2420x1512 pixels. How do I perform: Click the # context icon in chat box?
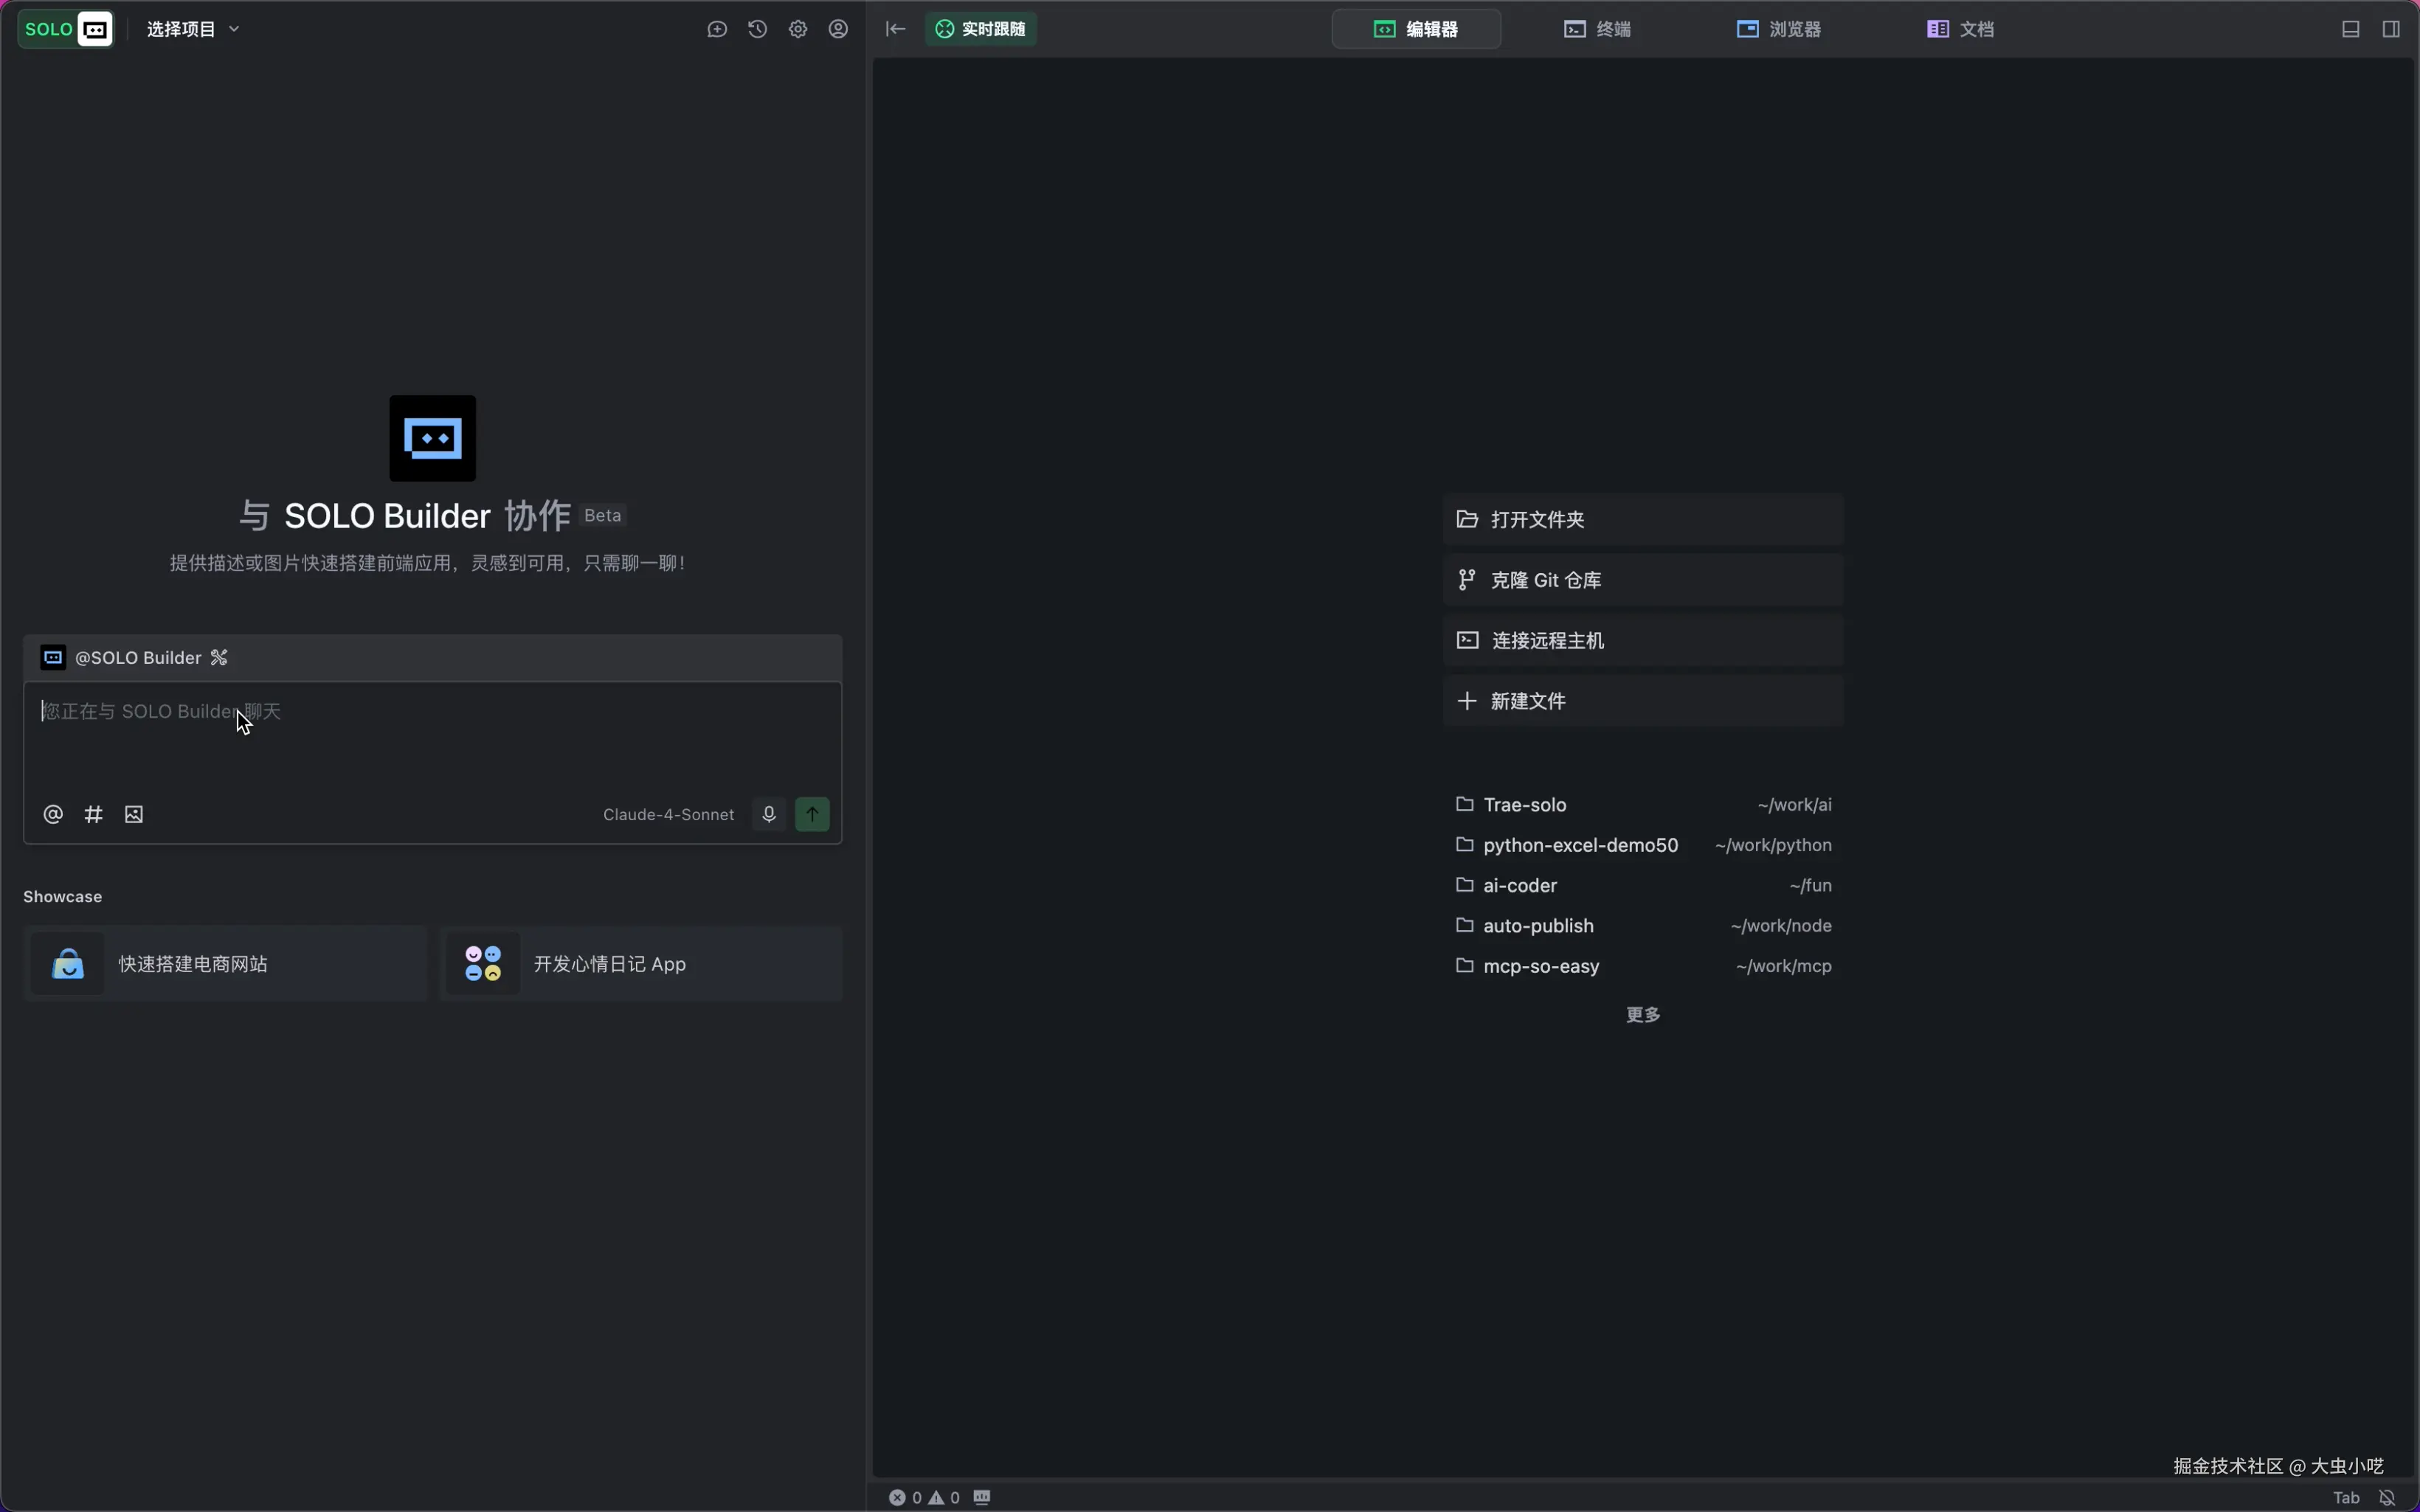tap(93, 814)
